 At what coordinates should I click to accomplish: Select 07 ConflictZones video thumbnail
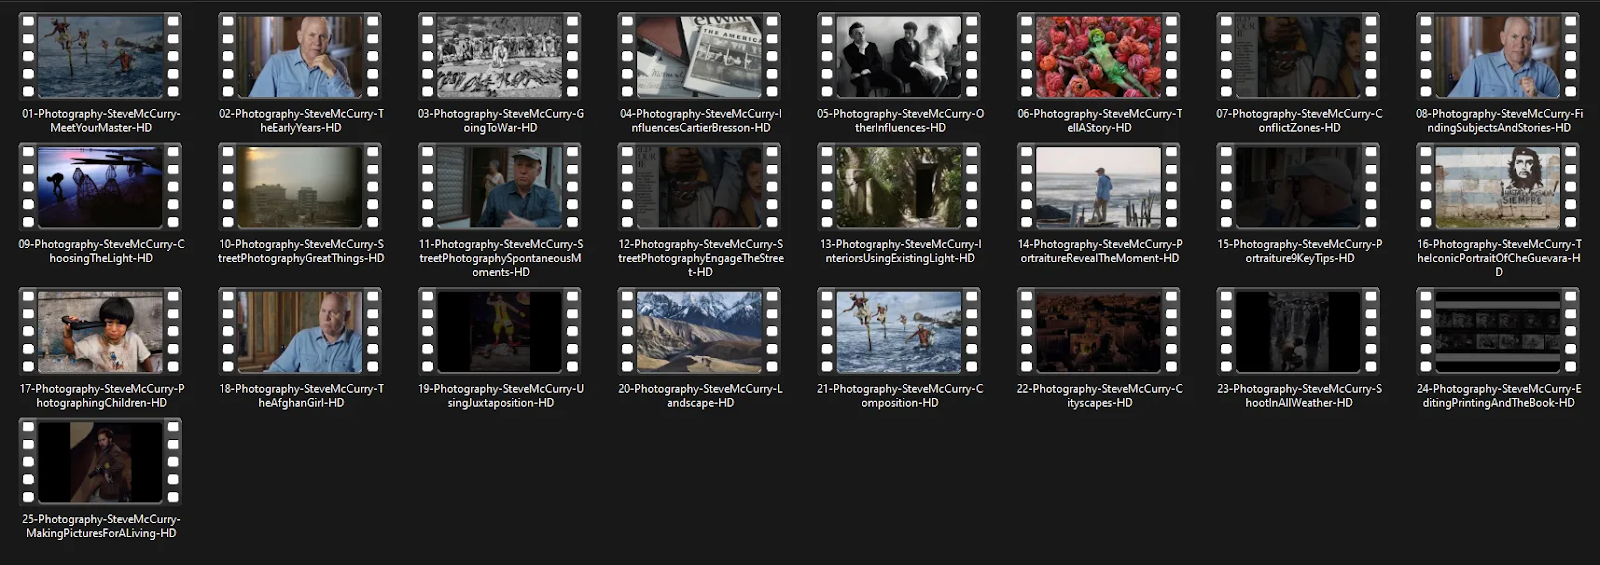click(x=1298, y=57)
